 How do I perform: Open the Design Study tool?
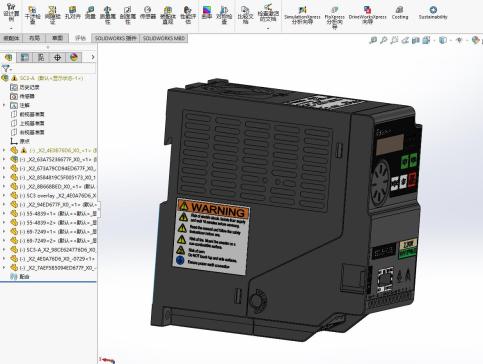pos(11,13)
